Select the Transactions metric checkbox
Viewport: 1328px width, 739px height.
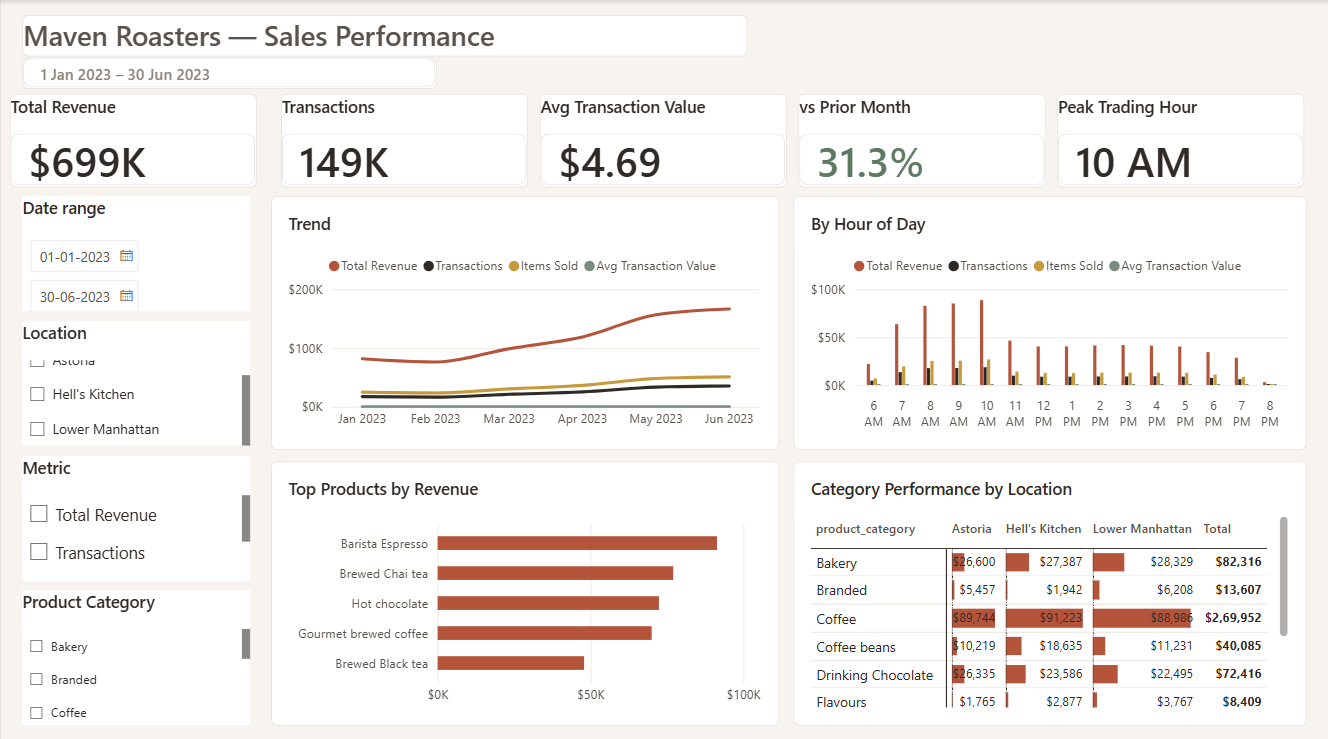(x=39, y=552)
